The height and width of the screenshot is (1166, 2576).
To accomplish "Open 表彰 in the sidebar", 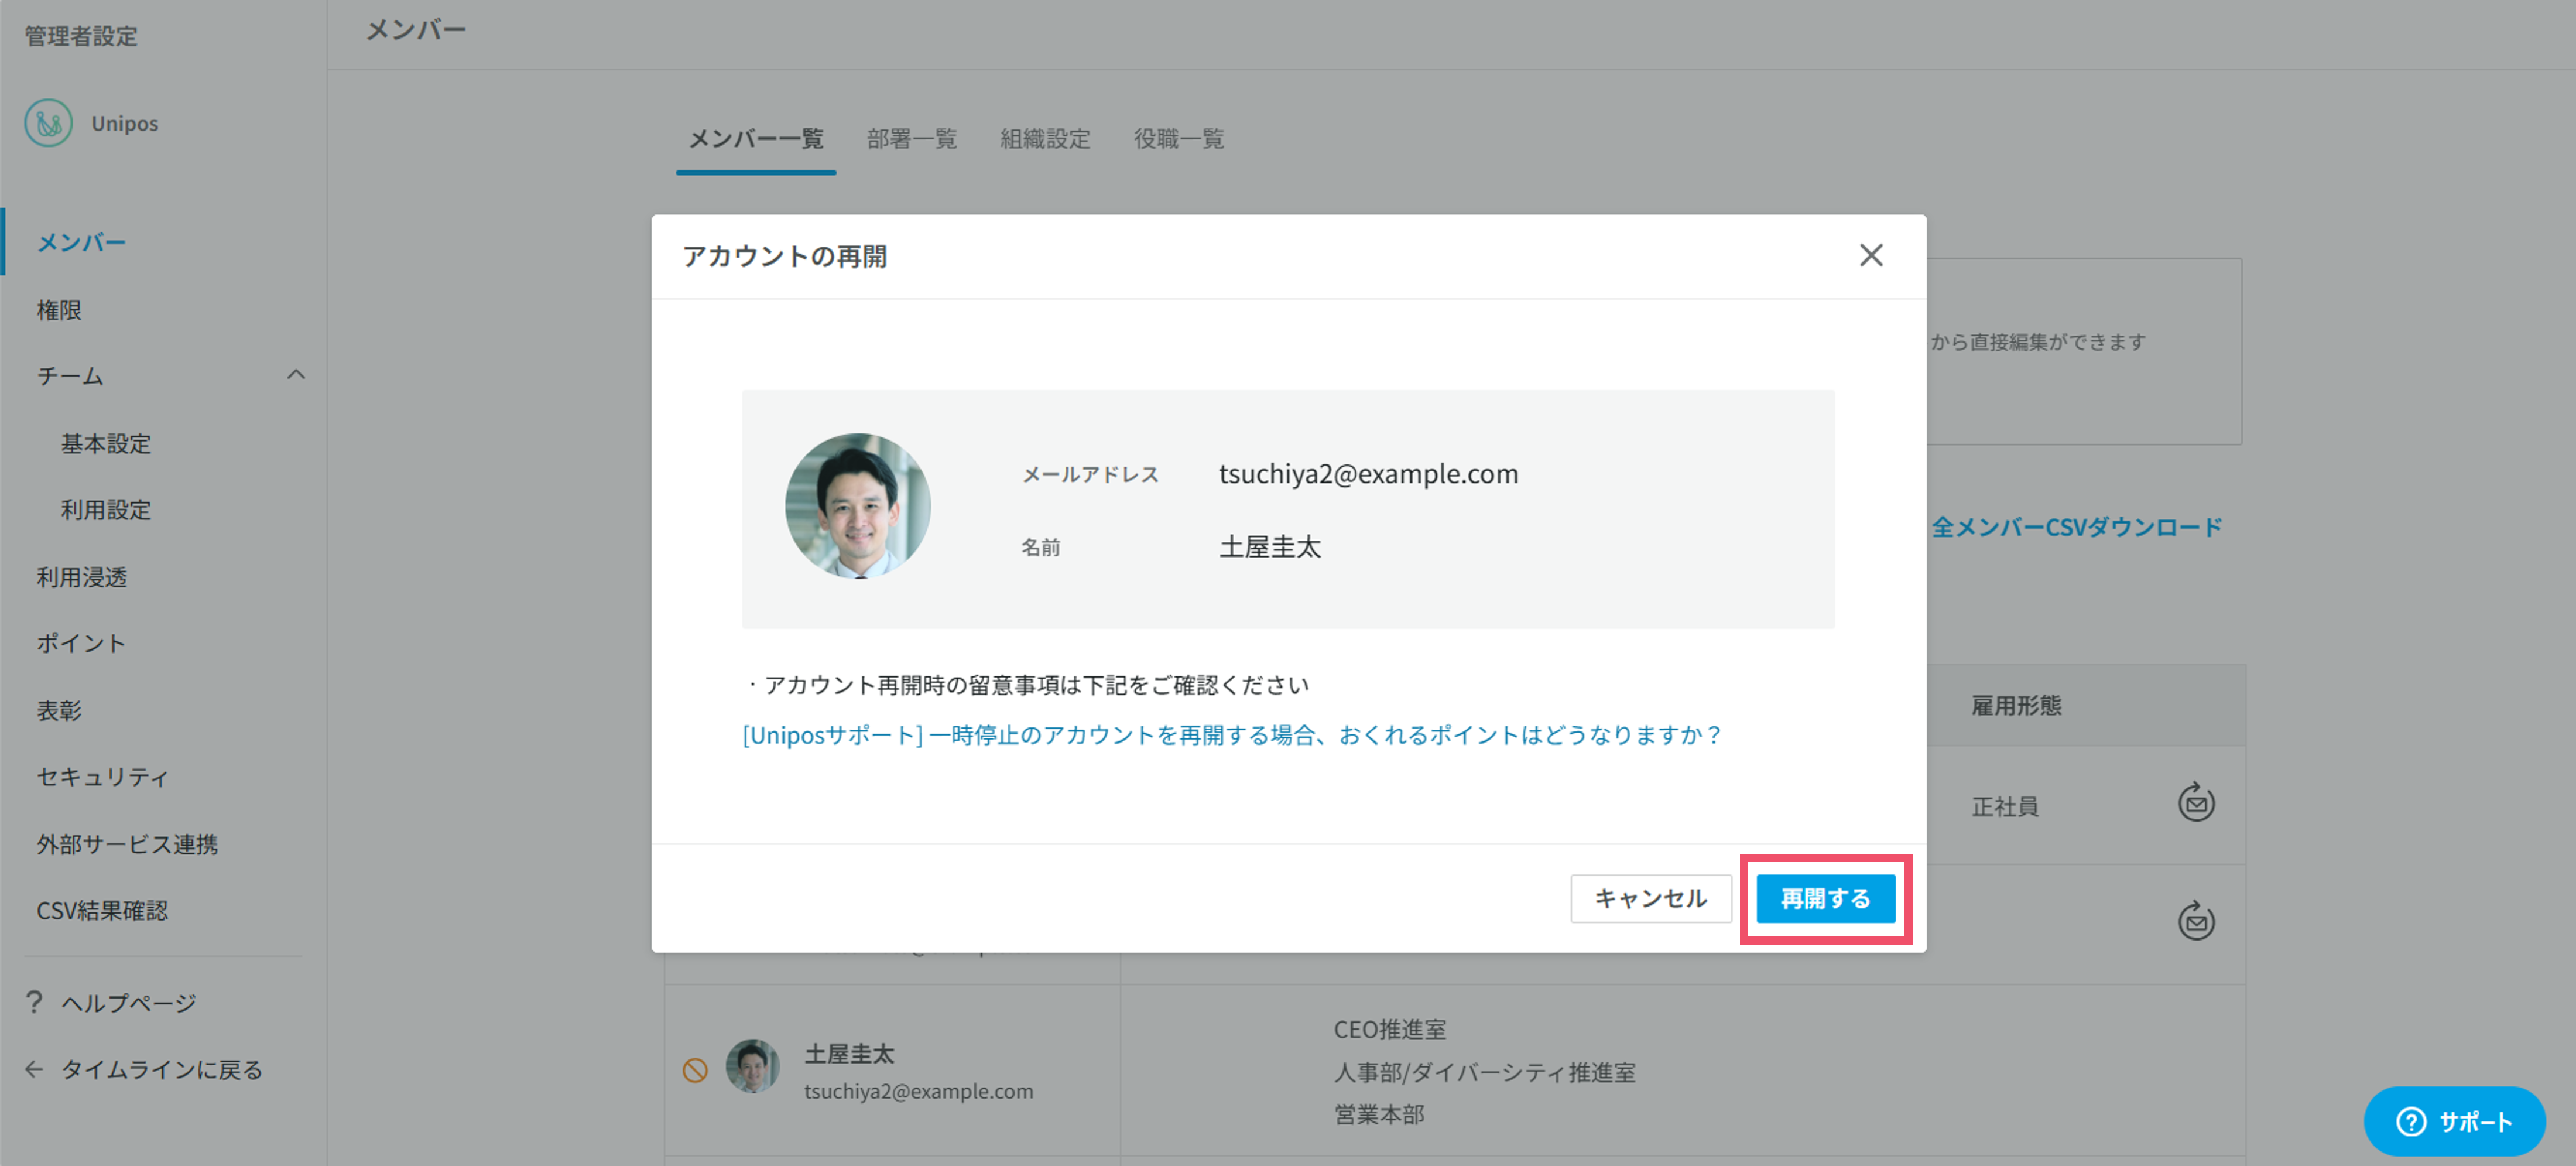I will tap(59, 710).
